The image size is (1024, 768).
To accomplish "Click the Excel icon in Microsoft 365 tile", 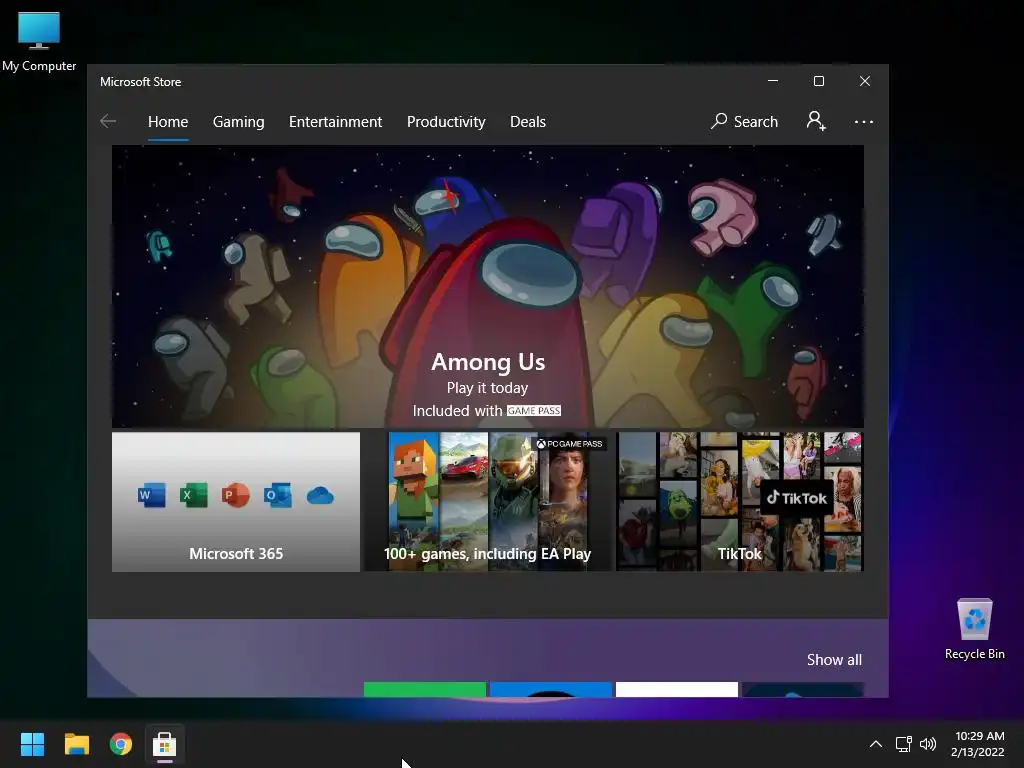I will tap(193, 495).
